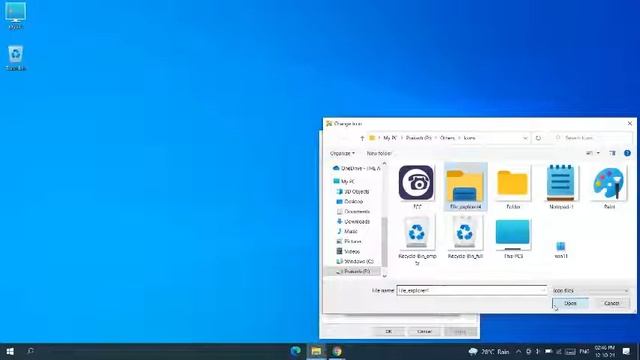This screenshot has width=640, height=360.
Task: Select the Recycle Bin_empty icon file
Action: [417, 241]
